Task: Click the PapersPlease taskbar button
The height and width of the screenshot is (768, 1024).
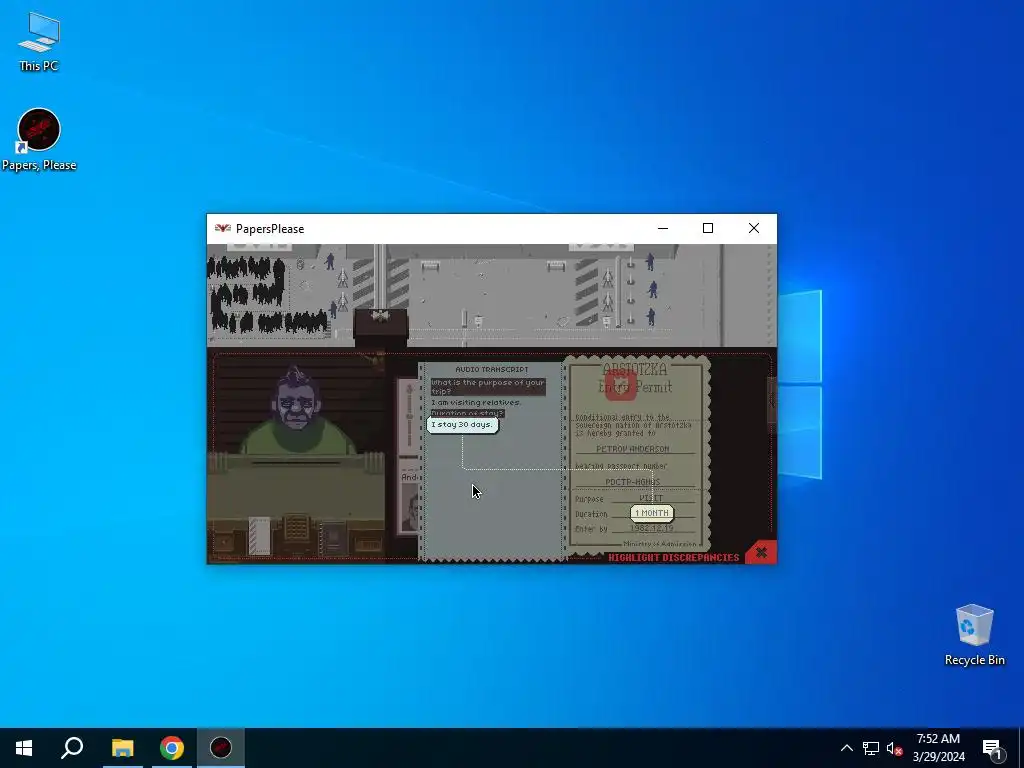Action: coord(221,748)
